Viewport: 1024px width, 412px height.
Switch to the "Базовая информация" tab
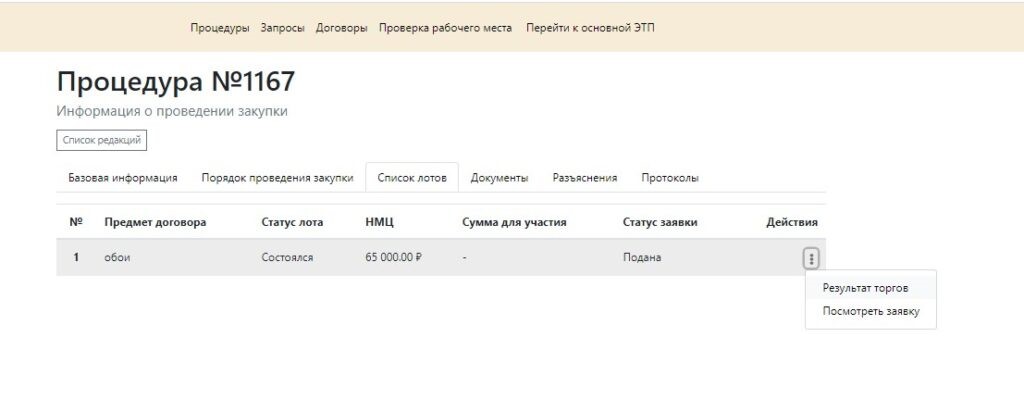coord(123,178)
